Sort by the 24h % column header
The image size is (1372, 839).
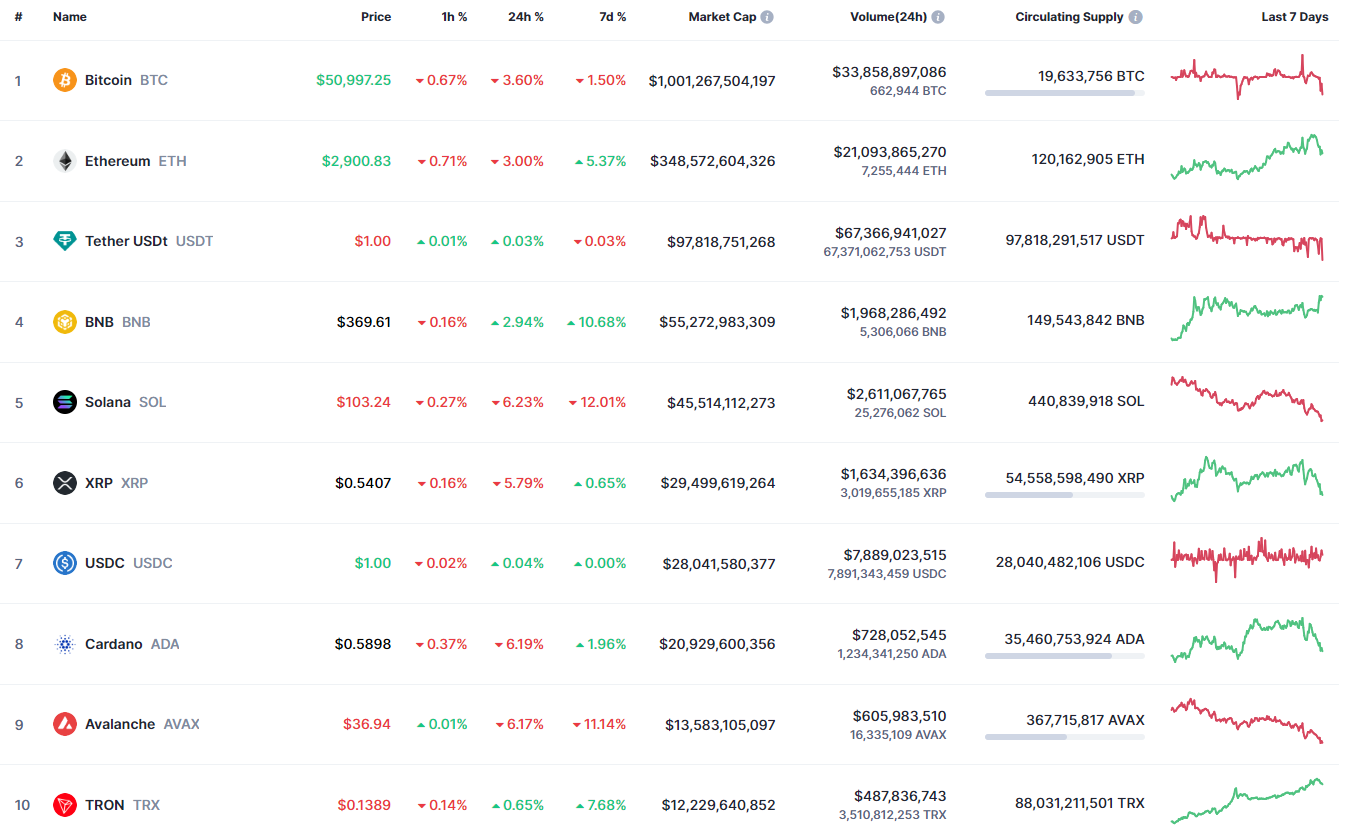pyautogui.click(x=525, y=17)
